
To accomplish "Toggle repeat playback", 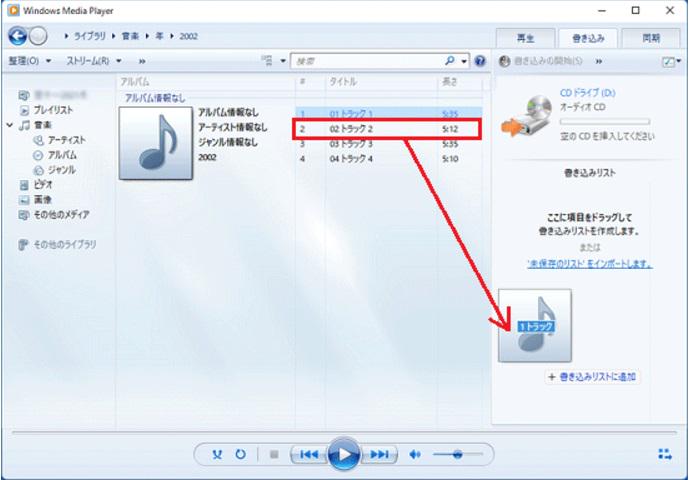I will (240, 454).
